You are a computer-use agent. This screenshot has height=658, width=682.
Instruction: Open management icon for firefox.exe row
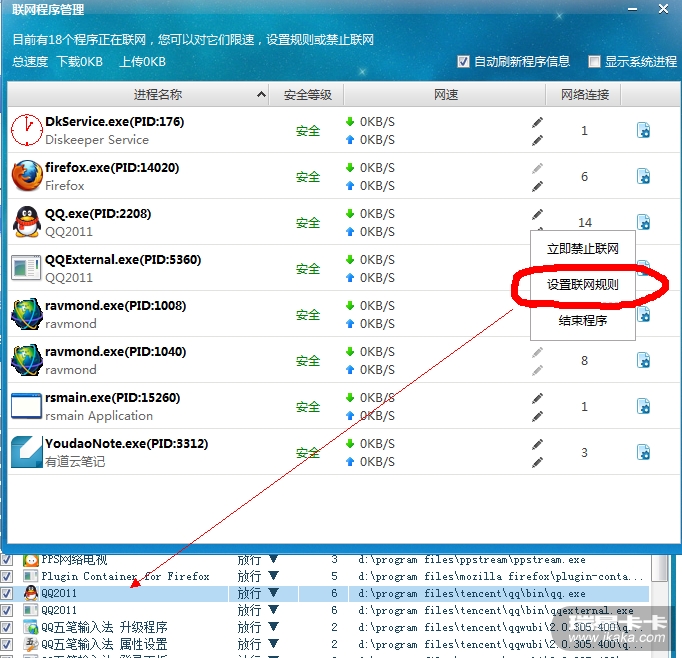tap(643, 176)
